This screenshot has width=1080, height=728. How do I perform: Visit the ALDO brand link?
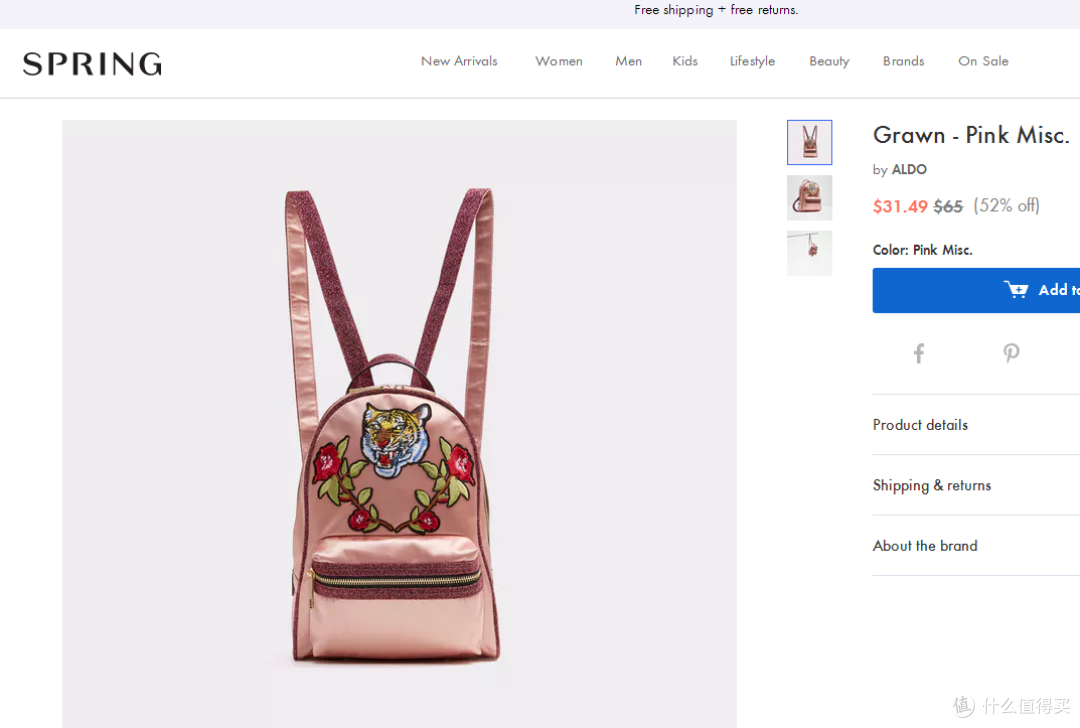(909, 169)
